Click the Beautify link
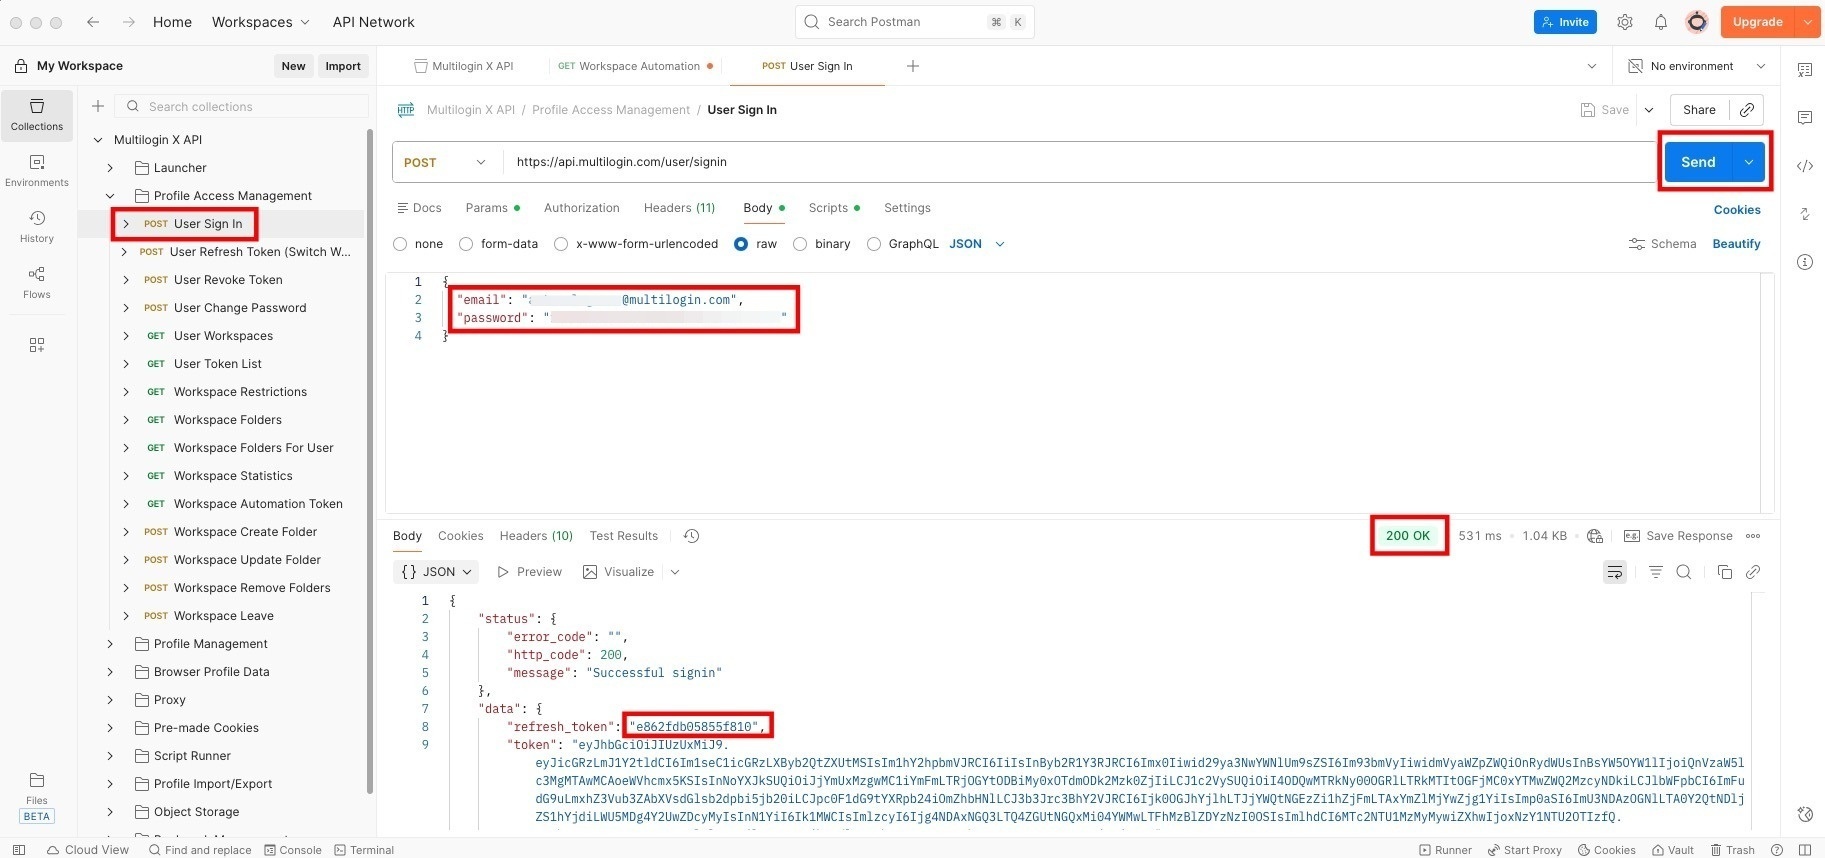This screenshot has width=1825, height=858. click(1736, 244)
